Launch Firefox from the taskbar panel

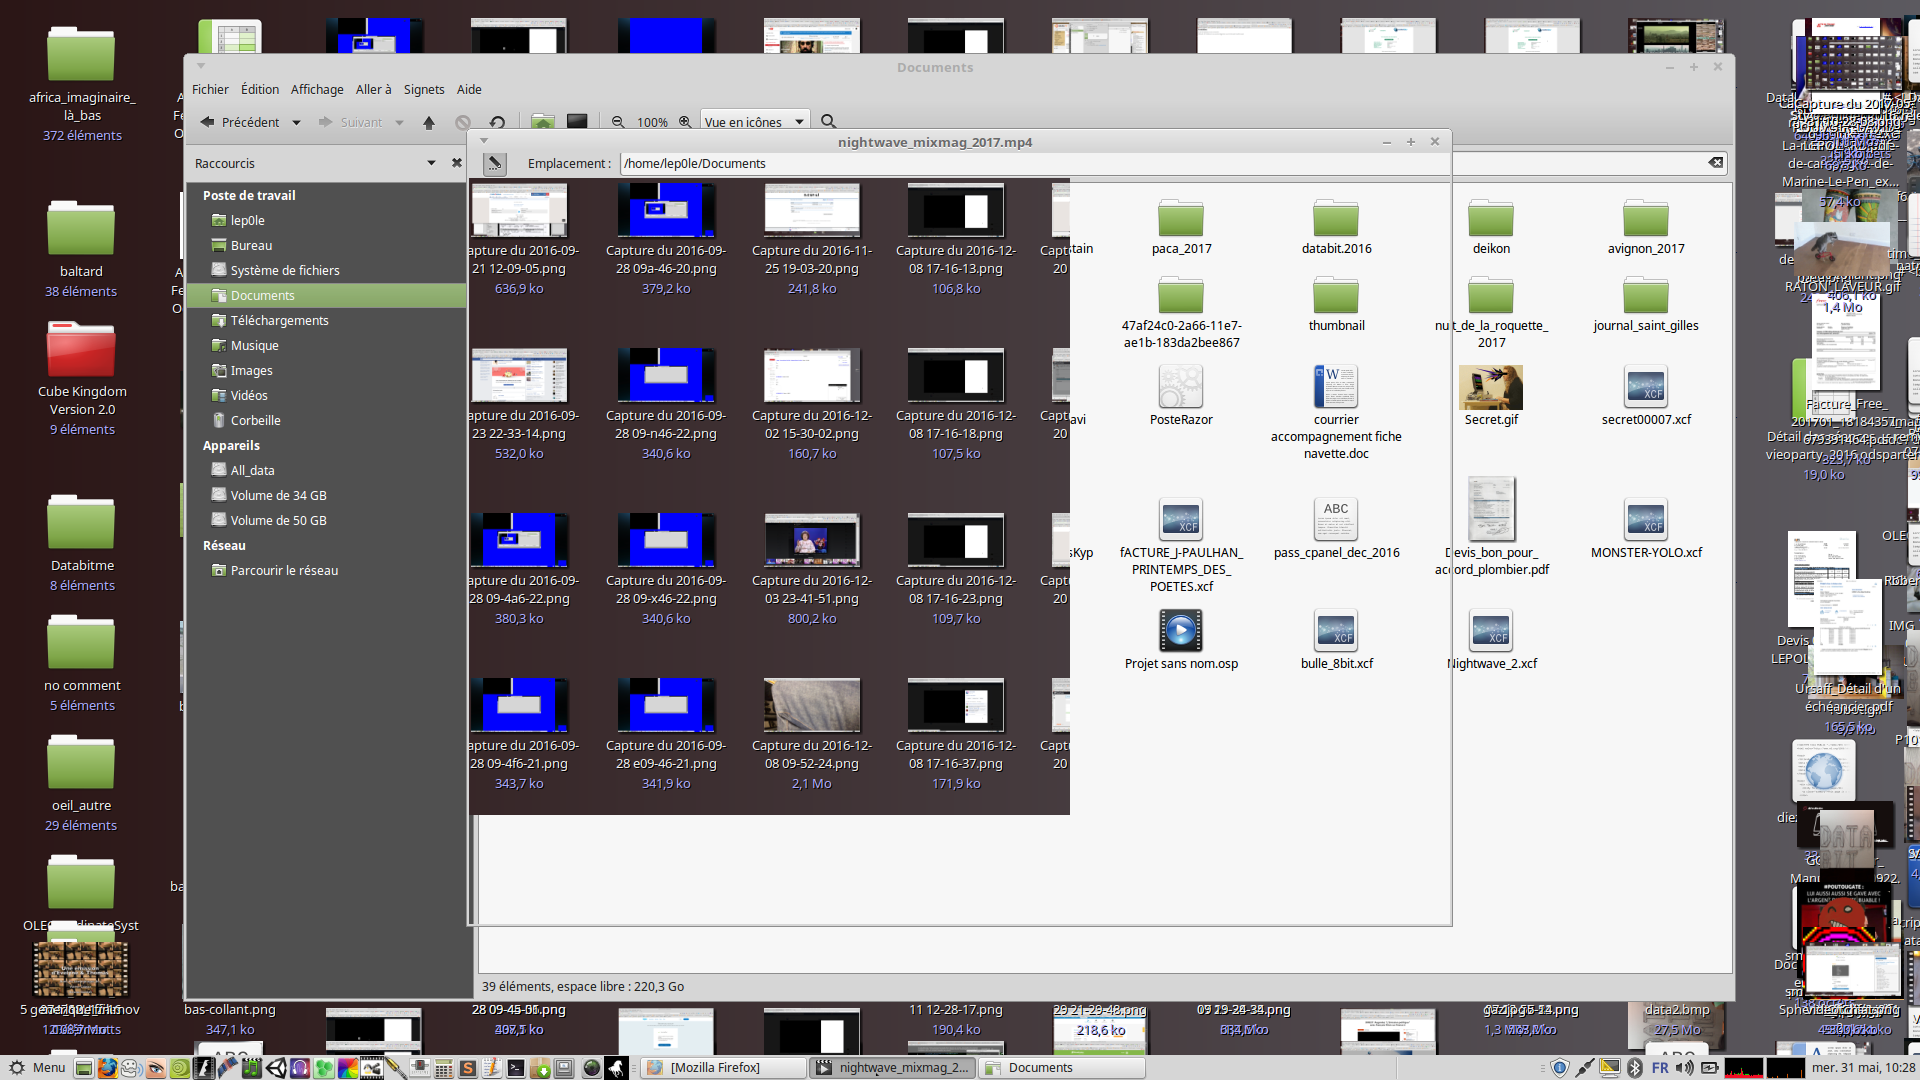pyautogui.click(x=107, y=1068)
